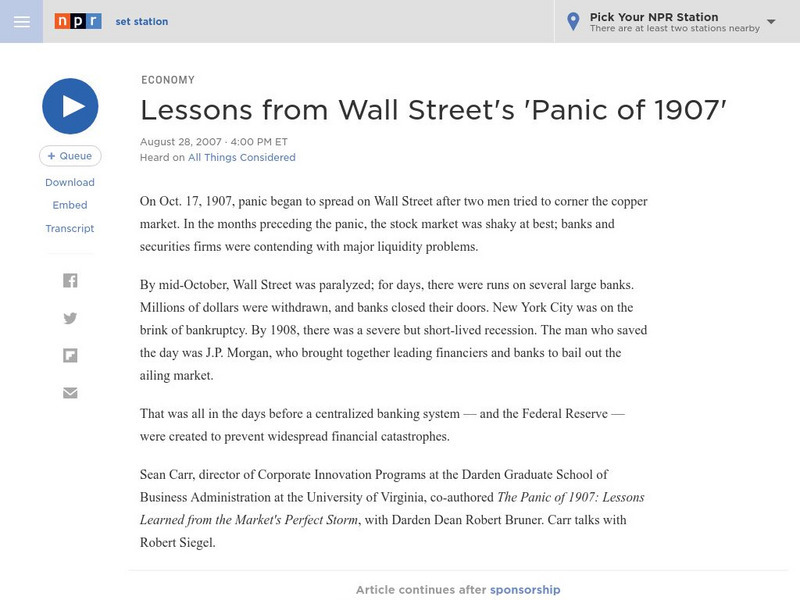Share the article on Twitter
The image size is (800, 600).
70,318
